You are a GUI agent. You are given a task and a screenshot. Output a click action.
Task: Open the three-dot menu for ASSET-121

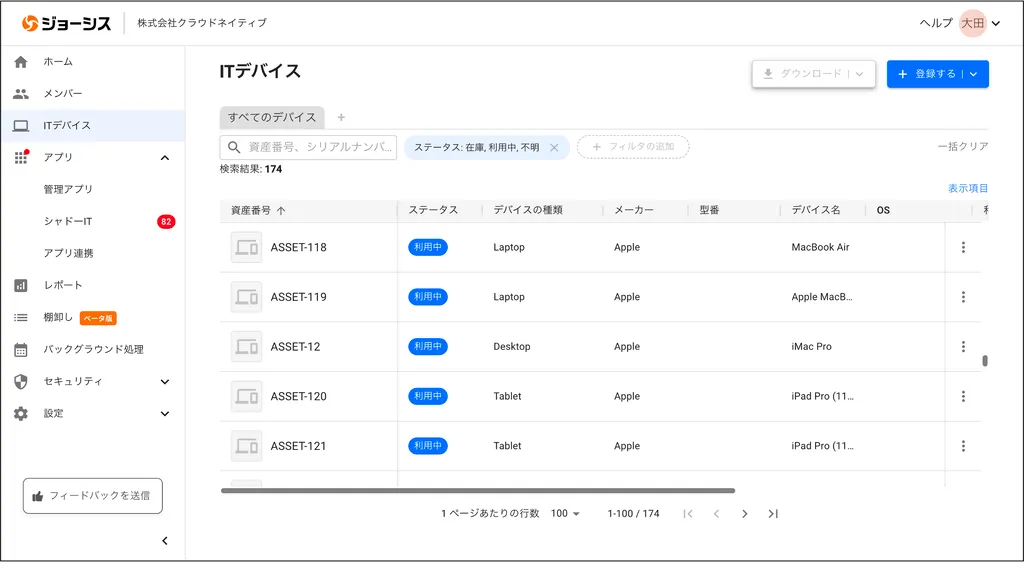tap(963, 446)
